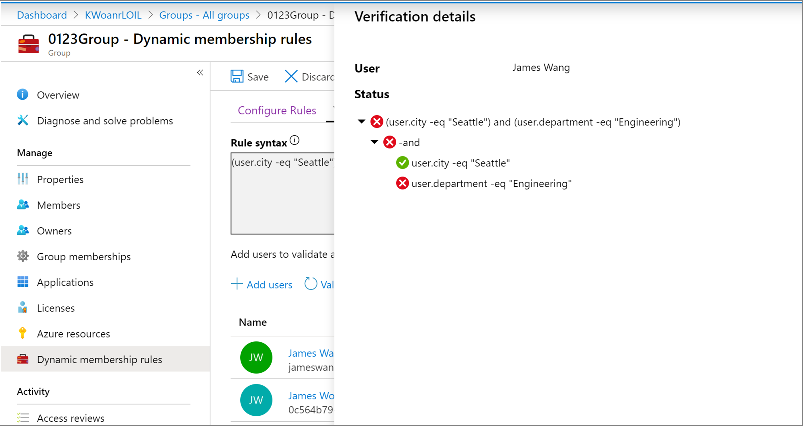Screen dimensions: 803x426
Task: Click the Overview info icon
Action: (x=23, y=95)
